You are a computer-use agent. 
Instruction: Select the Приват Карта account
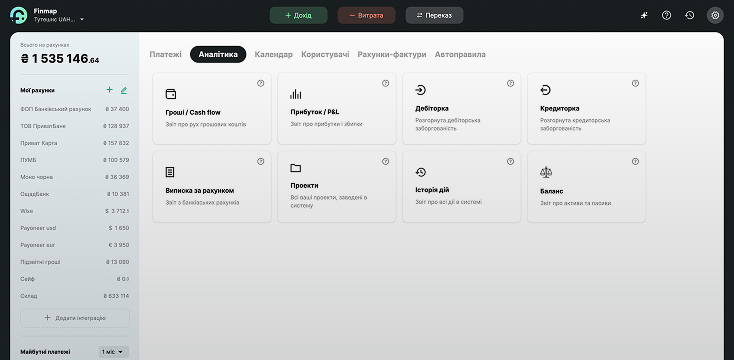pos(75,143)
